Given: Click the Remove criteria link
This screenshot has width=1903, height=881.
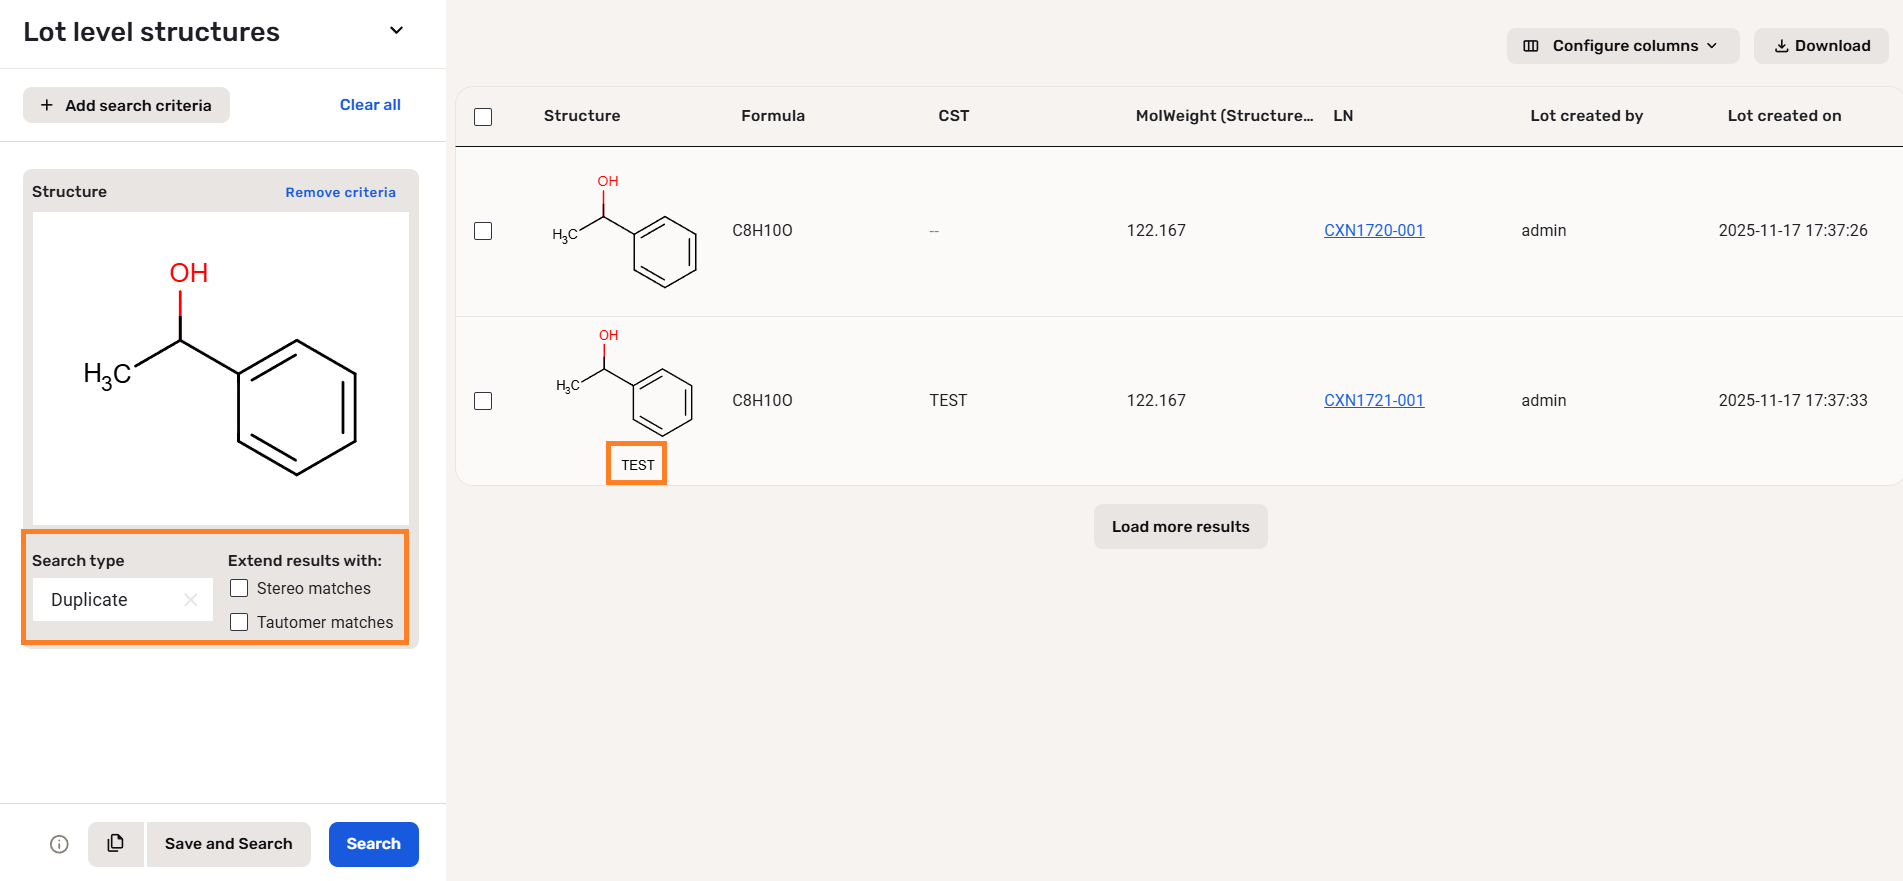Looking at the screenshot, I should 340,192.
